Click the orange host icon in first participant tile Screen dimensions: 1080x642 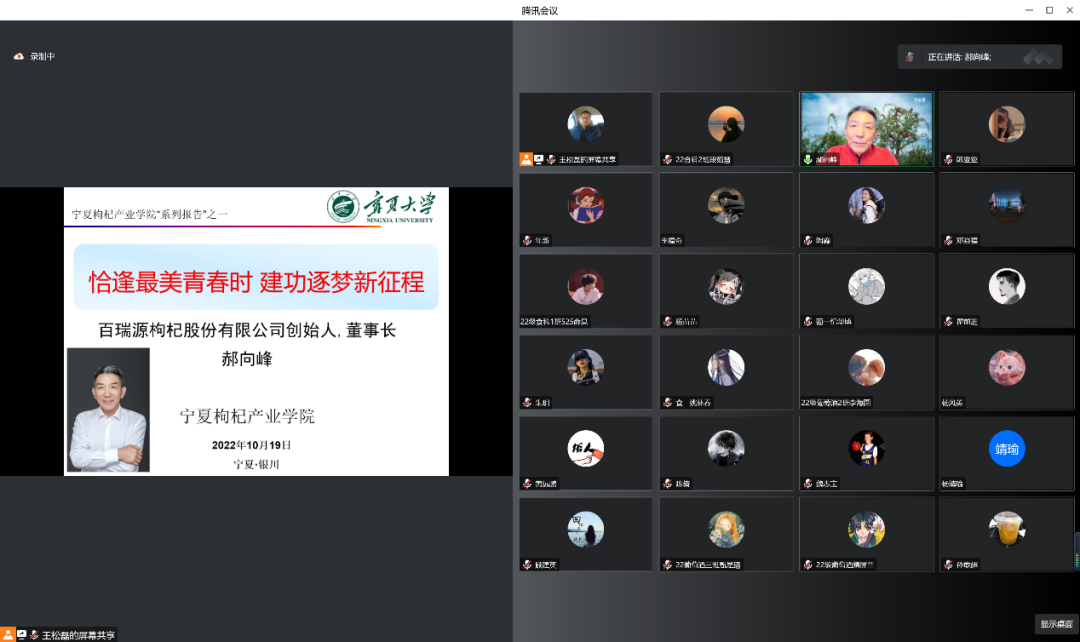click(x=525, y=159)
